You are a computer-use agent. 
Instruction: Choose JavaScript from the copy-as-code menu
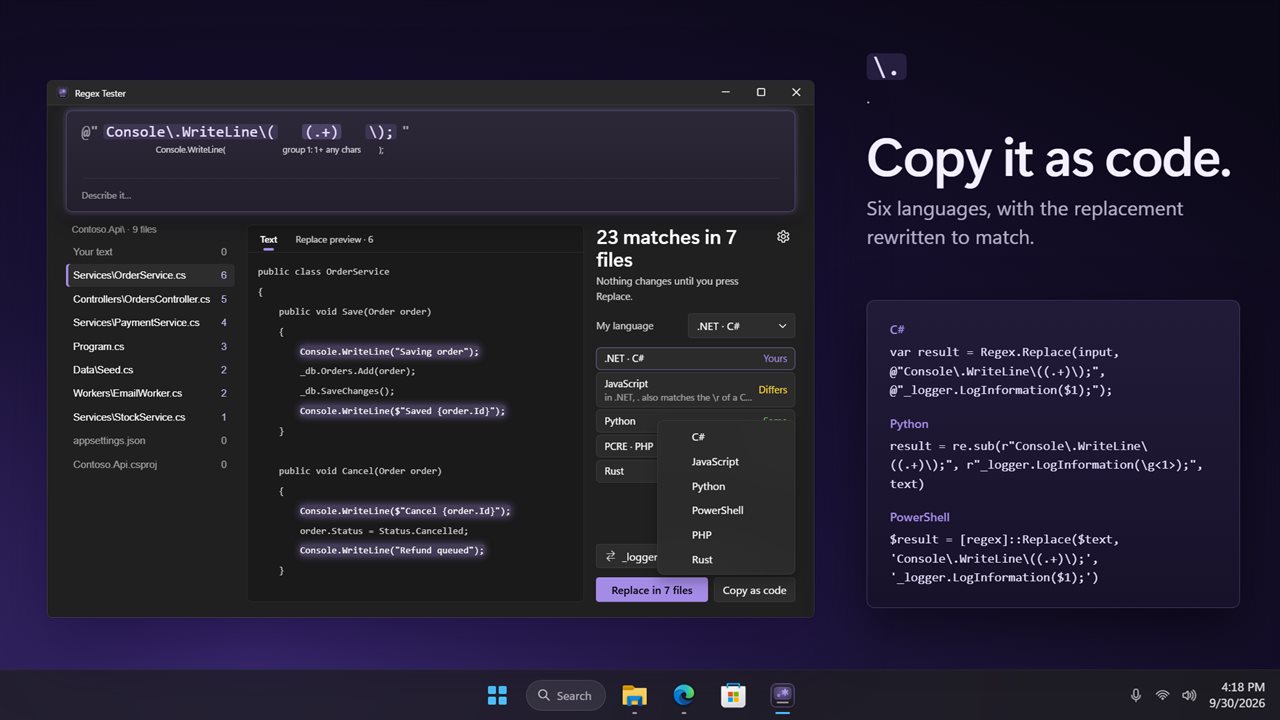(x=726, y=462)
